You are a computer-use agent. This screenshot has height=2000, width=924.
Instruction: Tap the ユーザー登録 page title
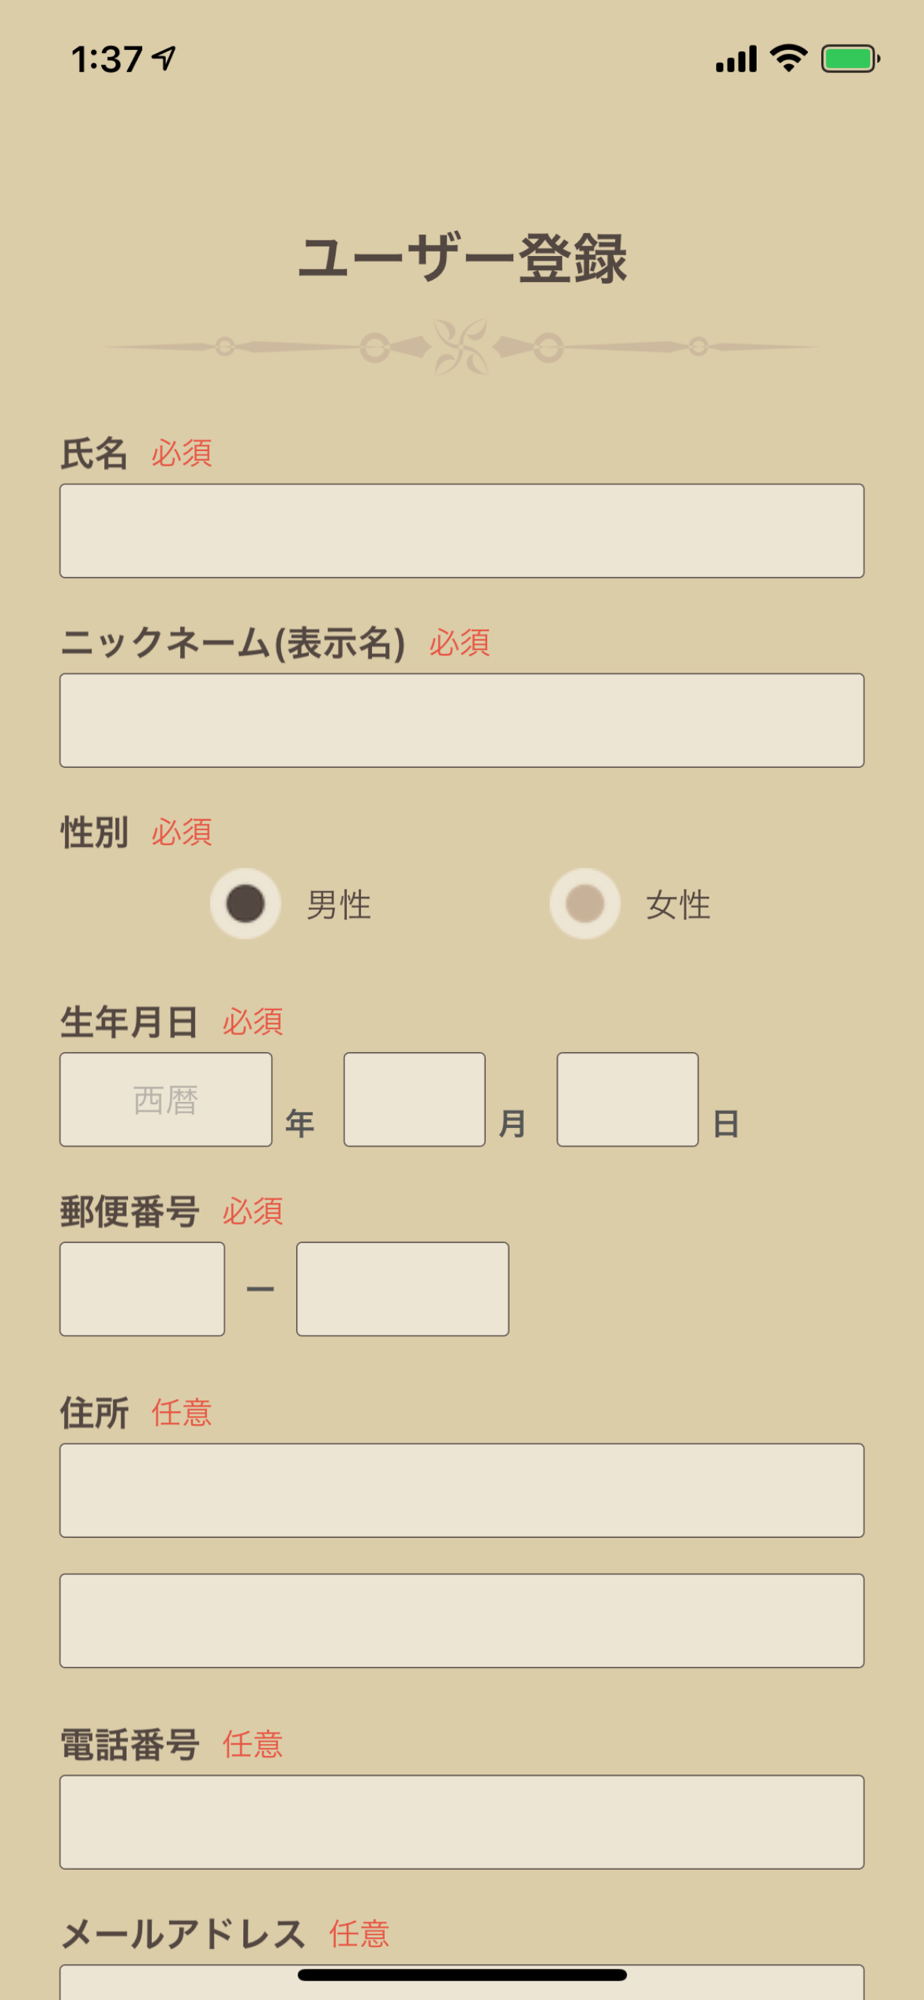(x=462, y=258)
